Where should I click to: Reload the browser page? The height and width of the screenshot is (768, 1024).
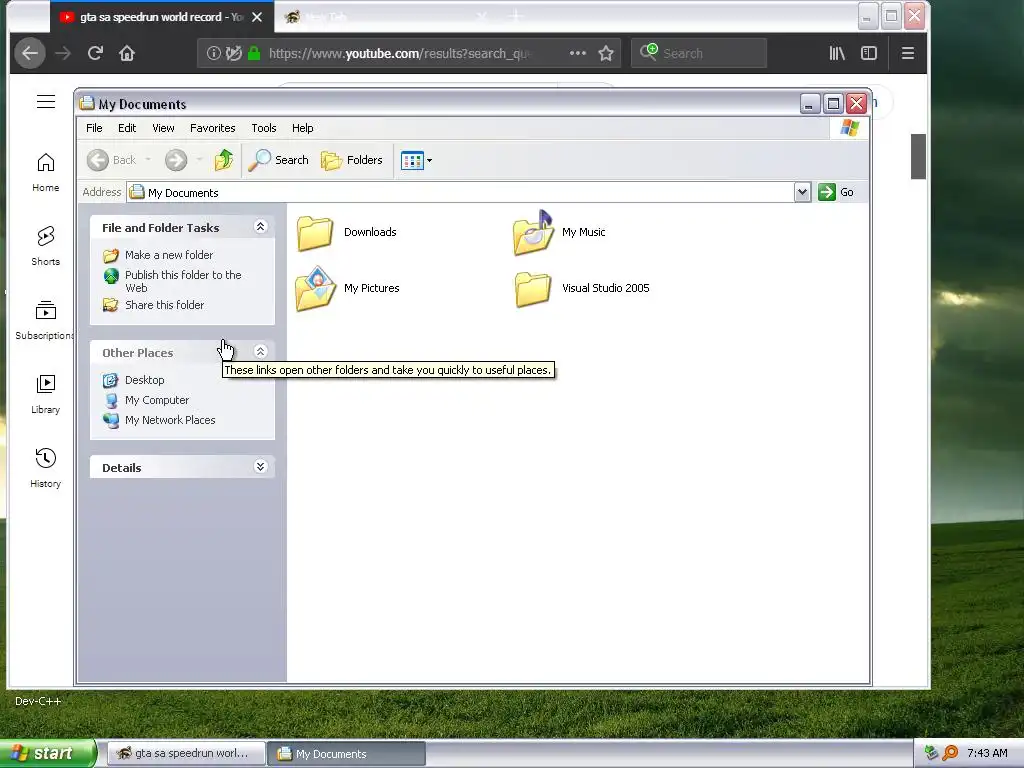tap(95, 53)
